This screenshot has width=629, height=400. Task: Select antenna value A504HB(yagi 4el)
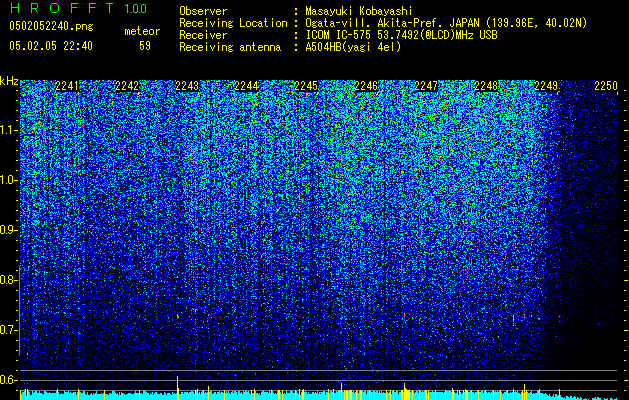pos(353,47)
